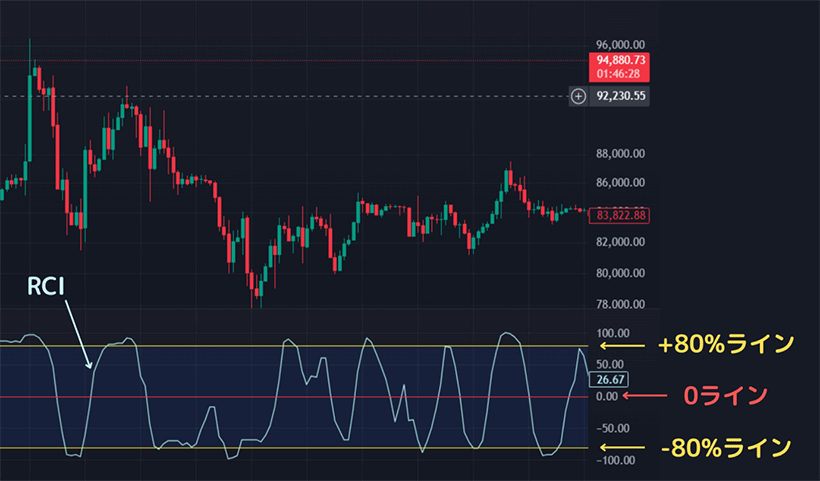This screenshot has height=481, width=820.
Task: Select the -80%ライン yellow text label
Action: (725, 446)
